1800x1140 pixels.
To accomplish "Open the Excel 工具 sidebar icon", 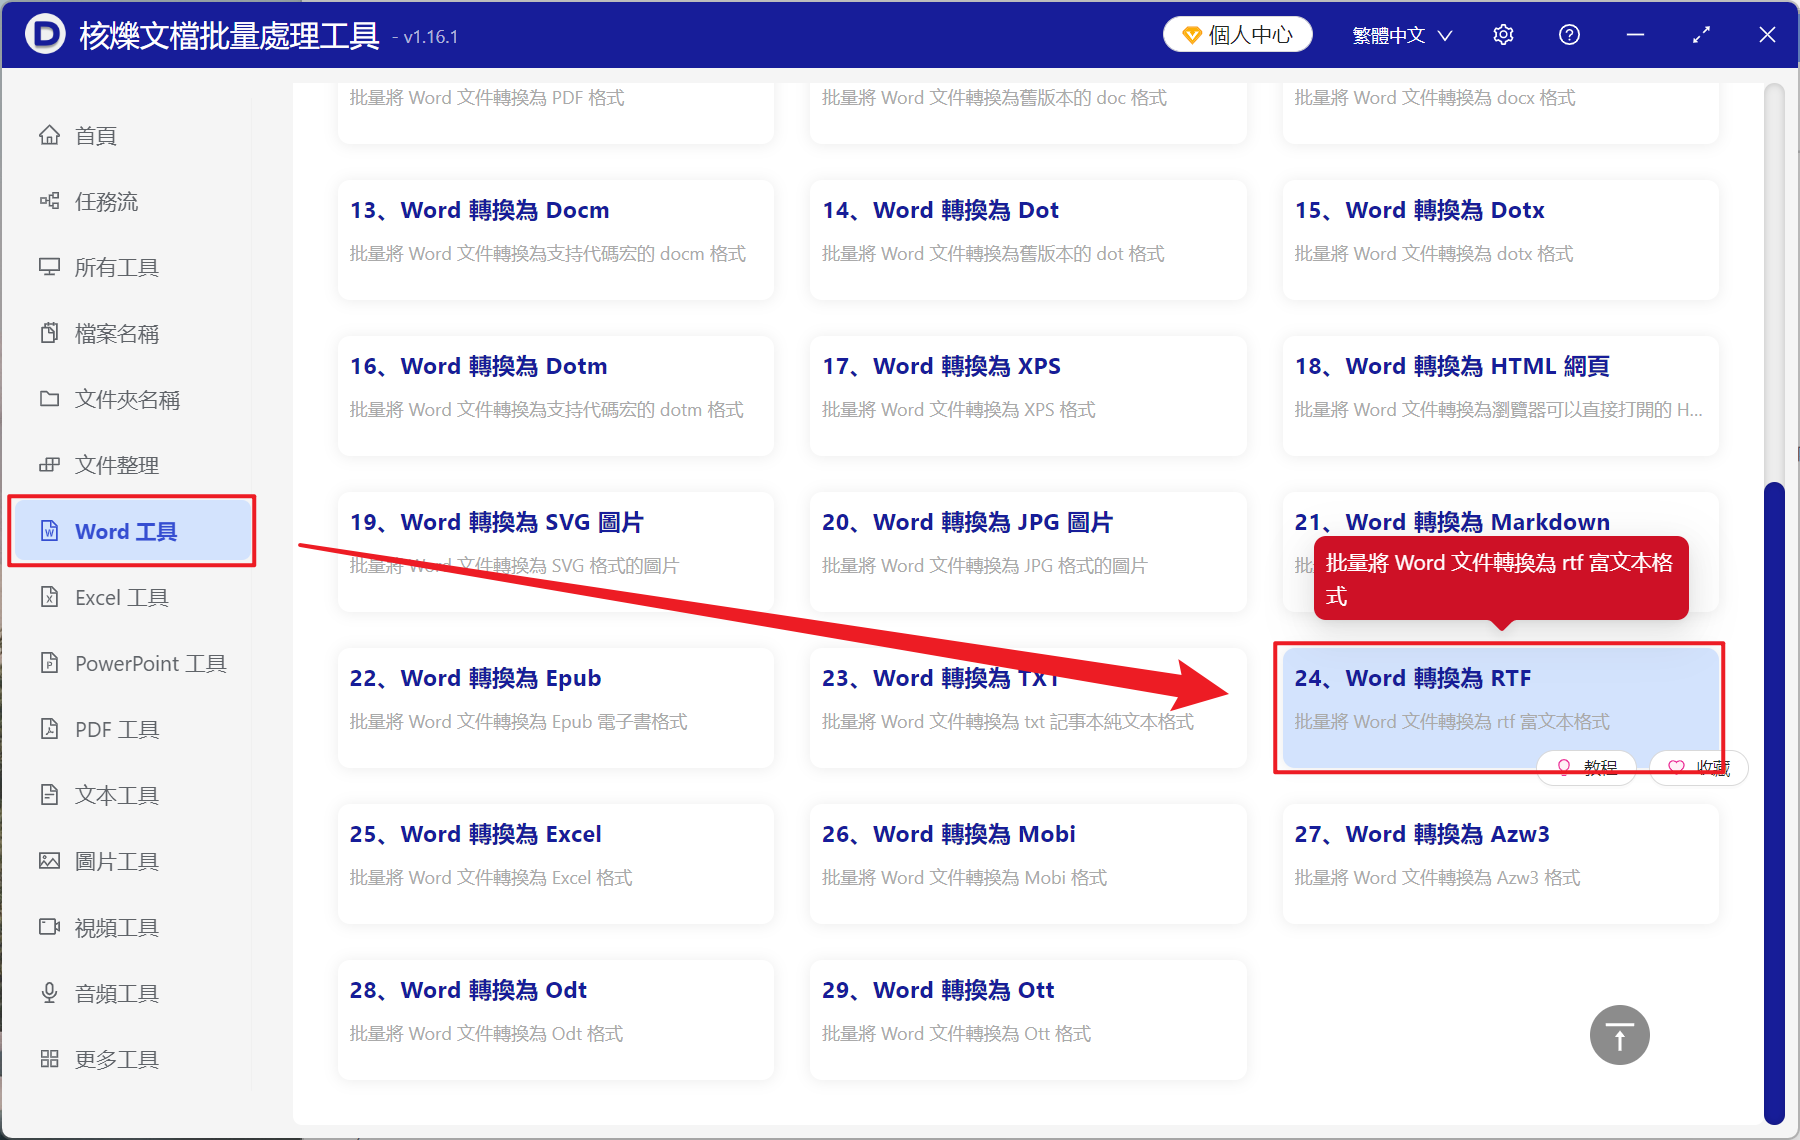I will point(50,596).
